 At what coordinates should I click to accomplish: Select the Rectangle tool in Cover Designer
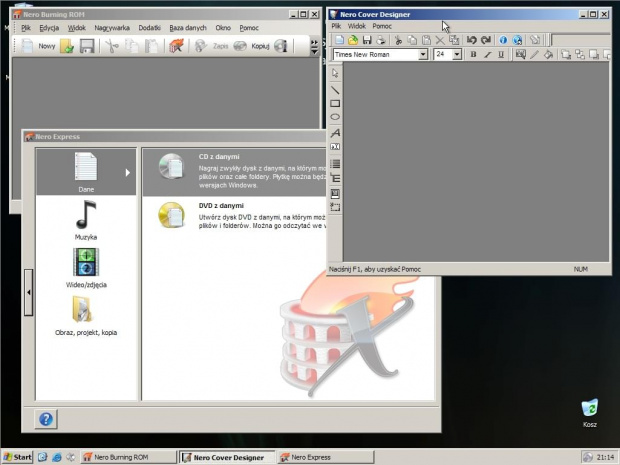point(335,103)
